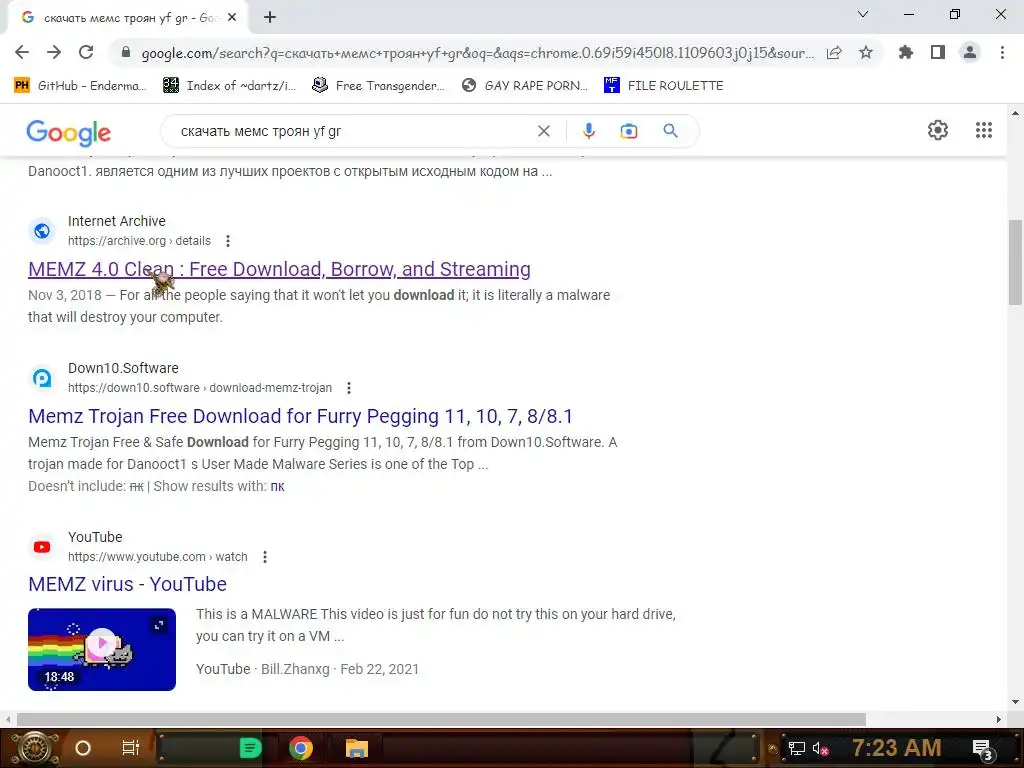Screen dimensions: 1024x768
Task: Focus the Google search text field
Action: click(353, 131)
